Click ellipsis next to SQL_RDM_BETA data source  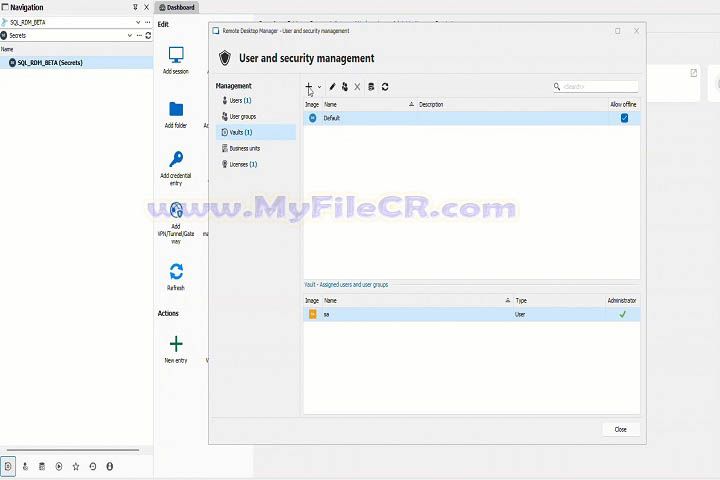click(x=147, y=22)
